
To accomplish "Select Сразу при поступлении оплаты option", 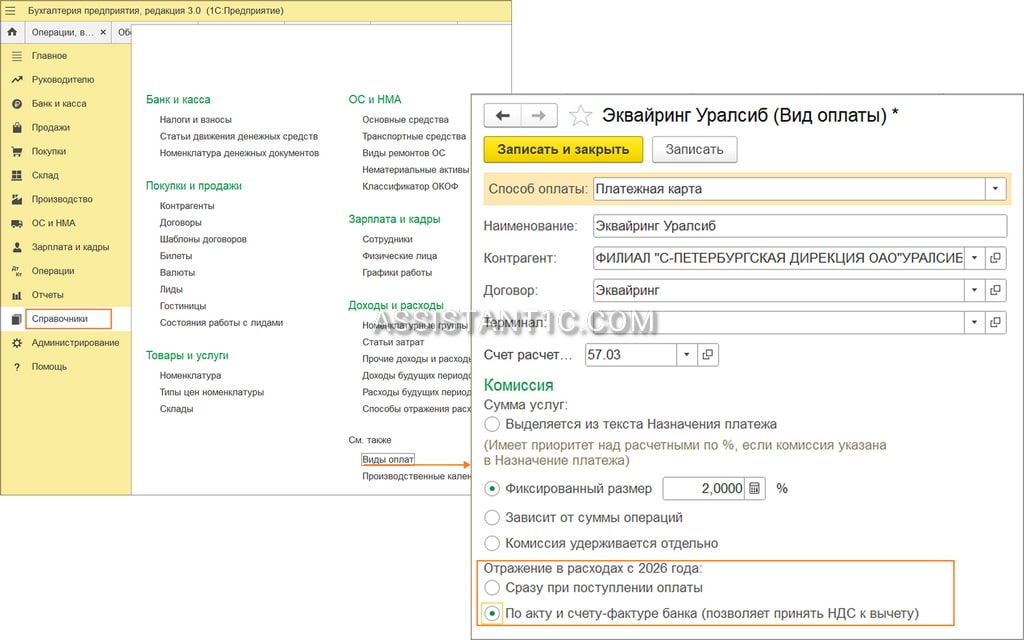I will pyautogui.click(x=492, y=588).
